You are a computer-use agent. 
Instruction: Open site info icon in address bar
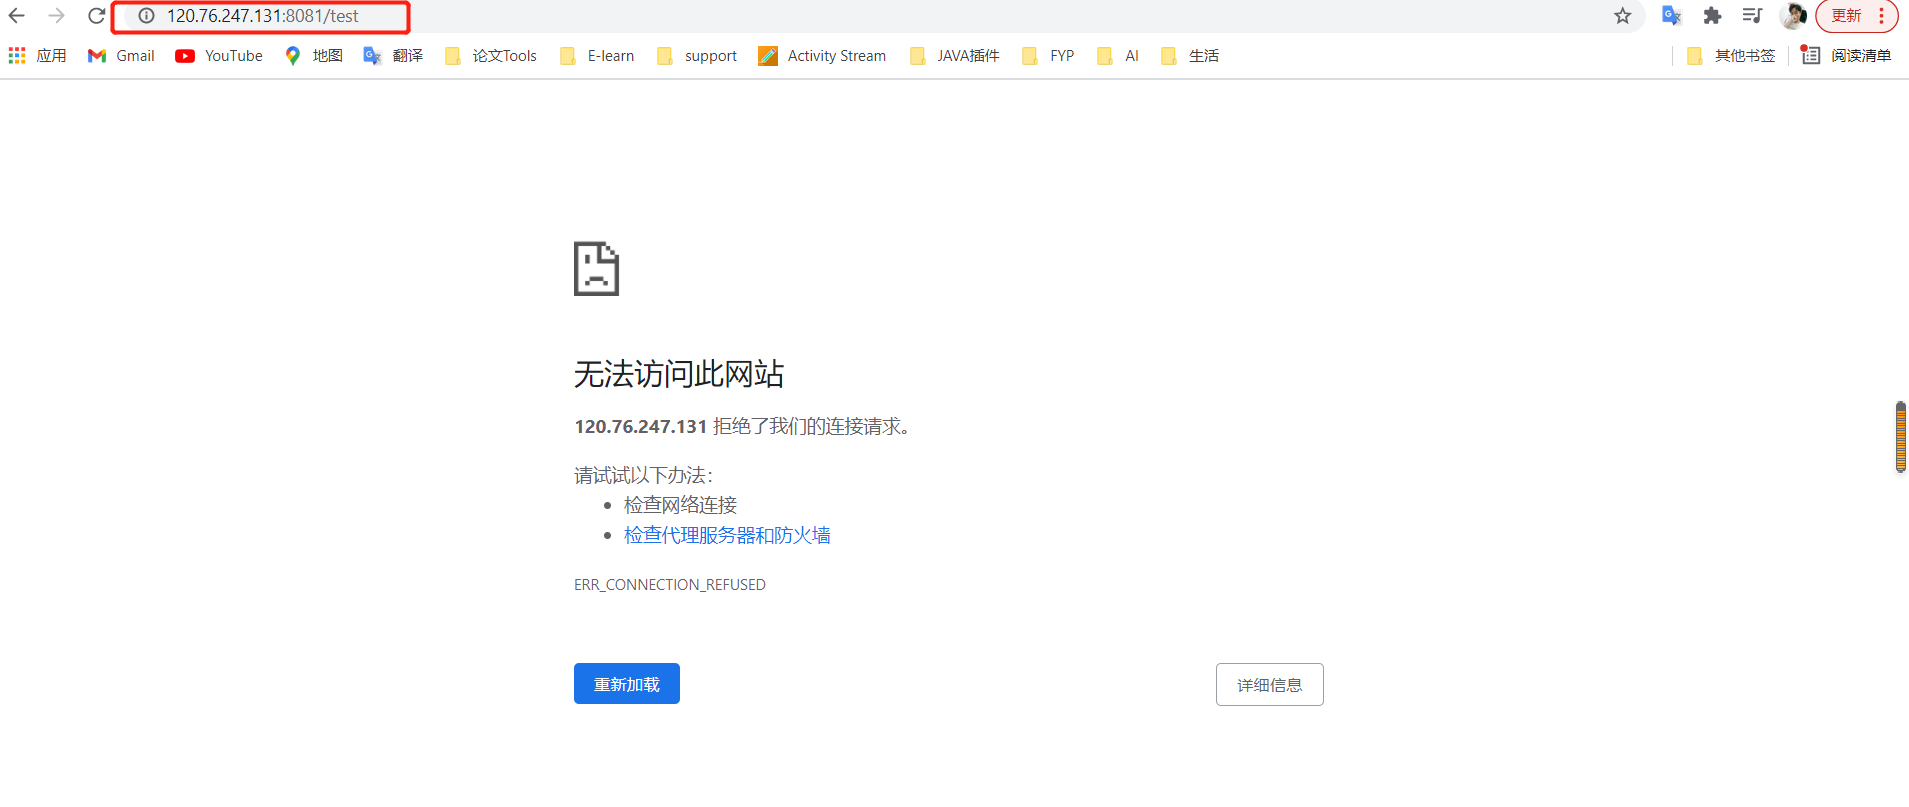point(146,16)
